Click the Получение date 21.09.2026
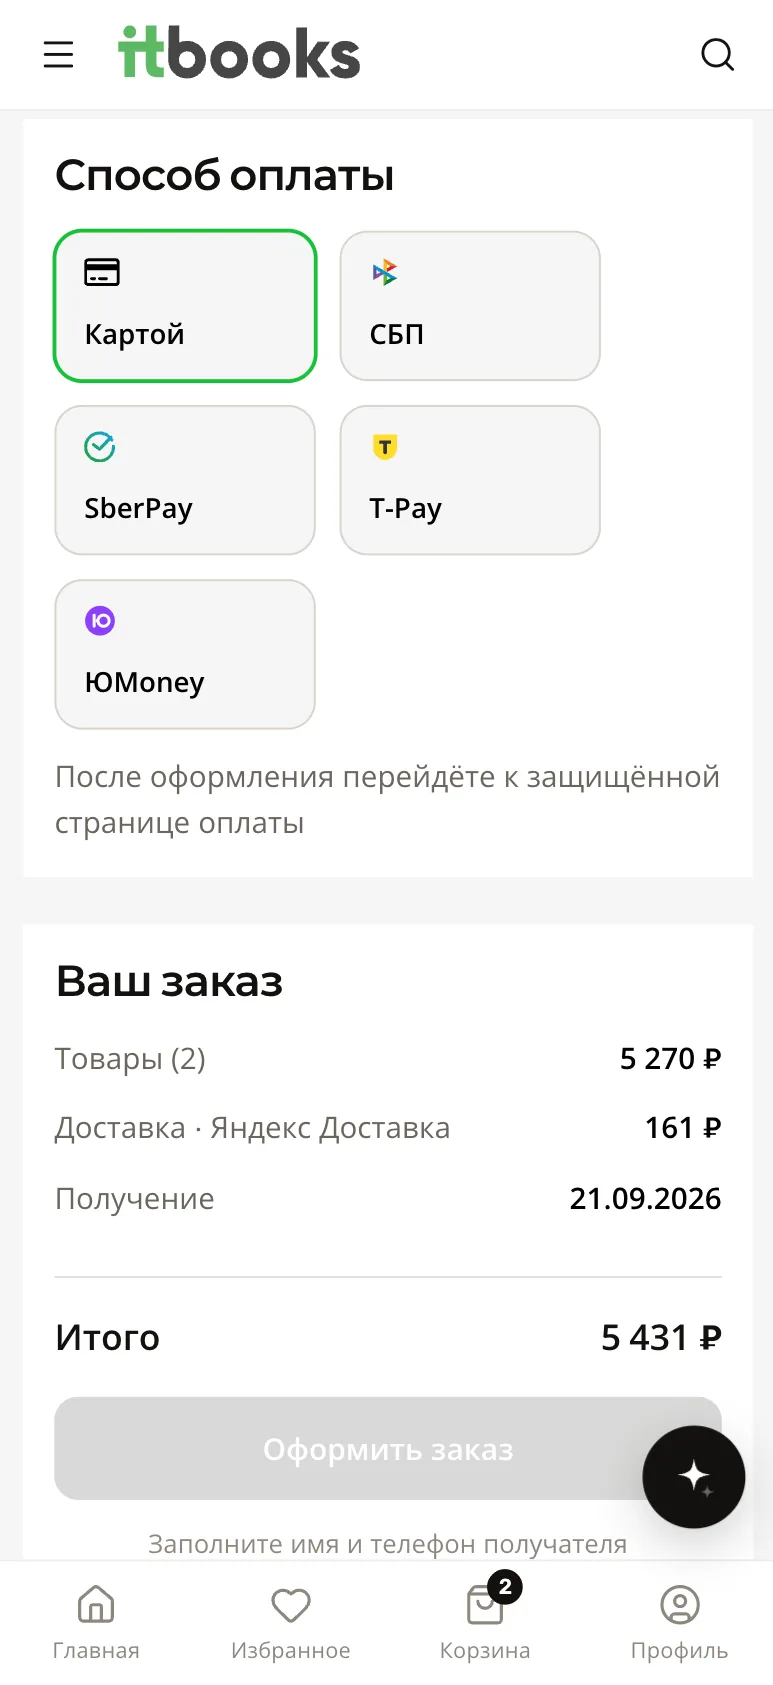 click(x=645, y=1198)
